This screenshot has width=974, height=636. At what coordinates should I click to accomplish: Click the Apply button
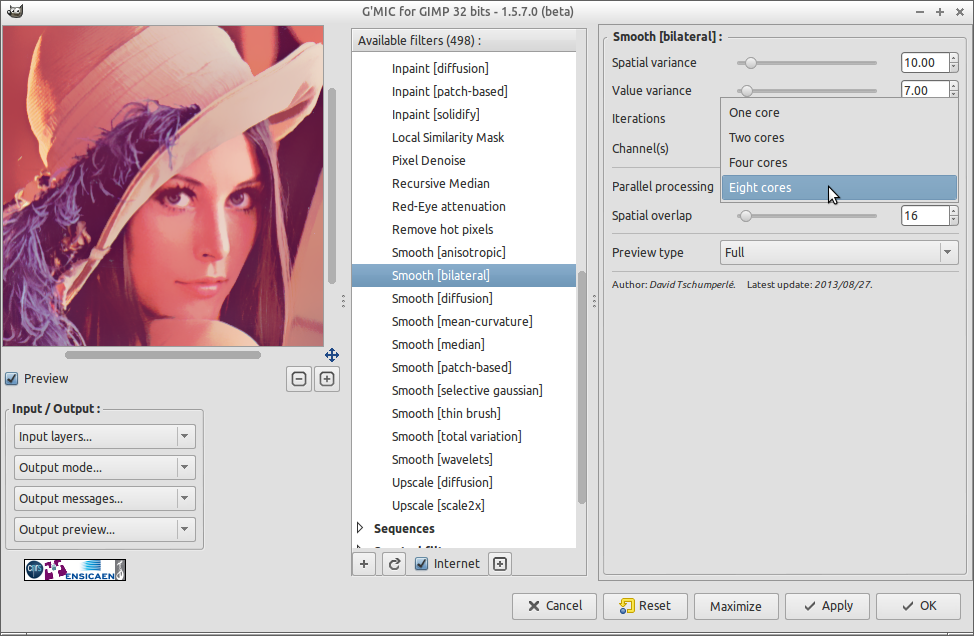coord(827,606)
